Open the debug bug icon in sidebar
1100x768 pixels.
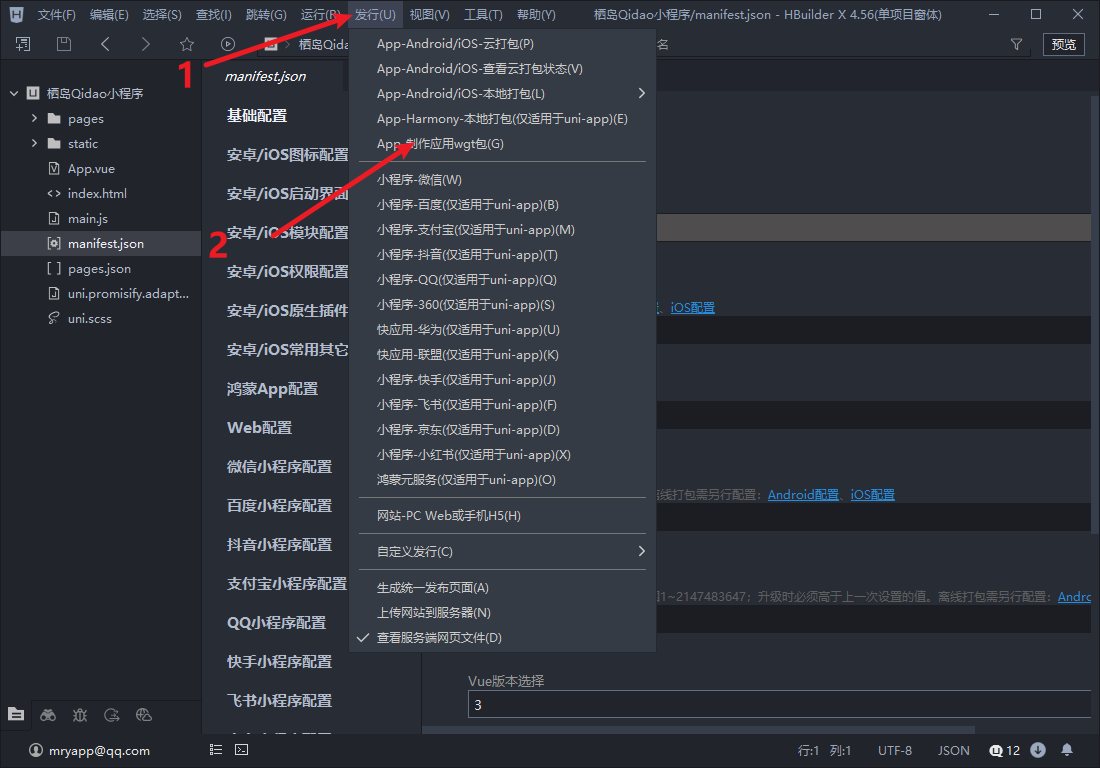tap(80, 715)
